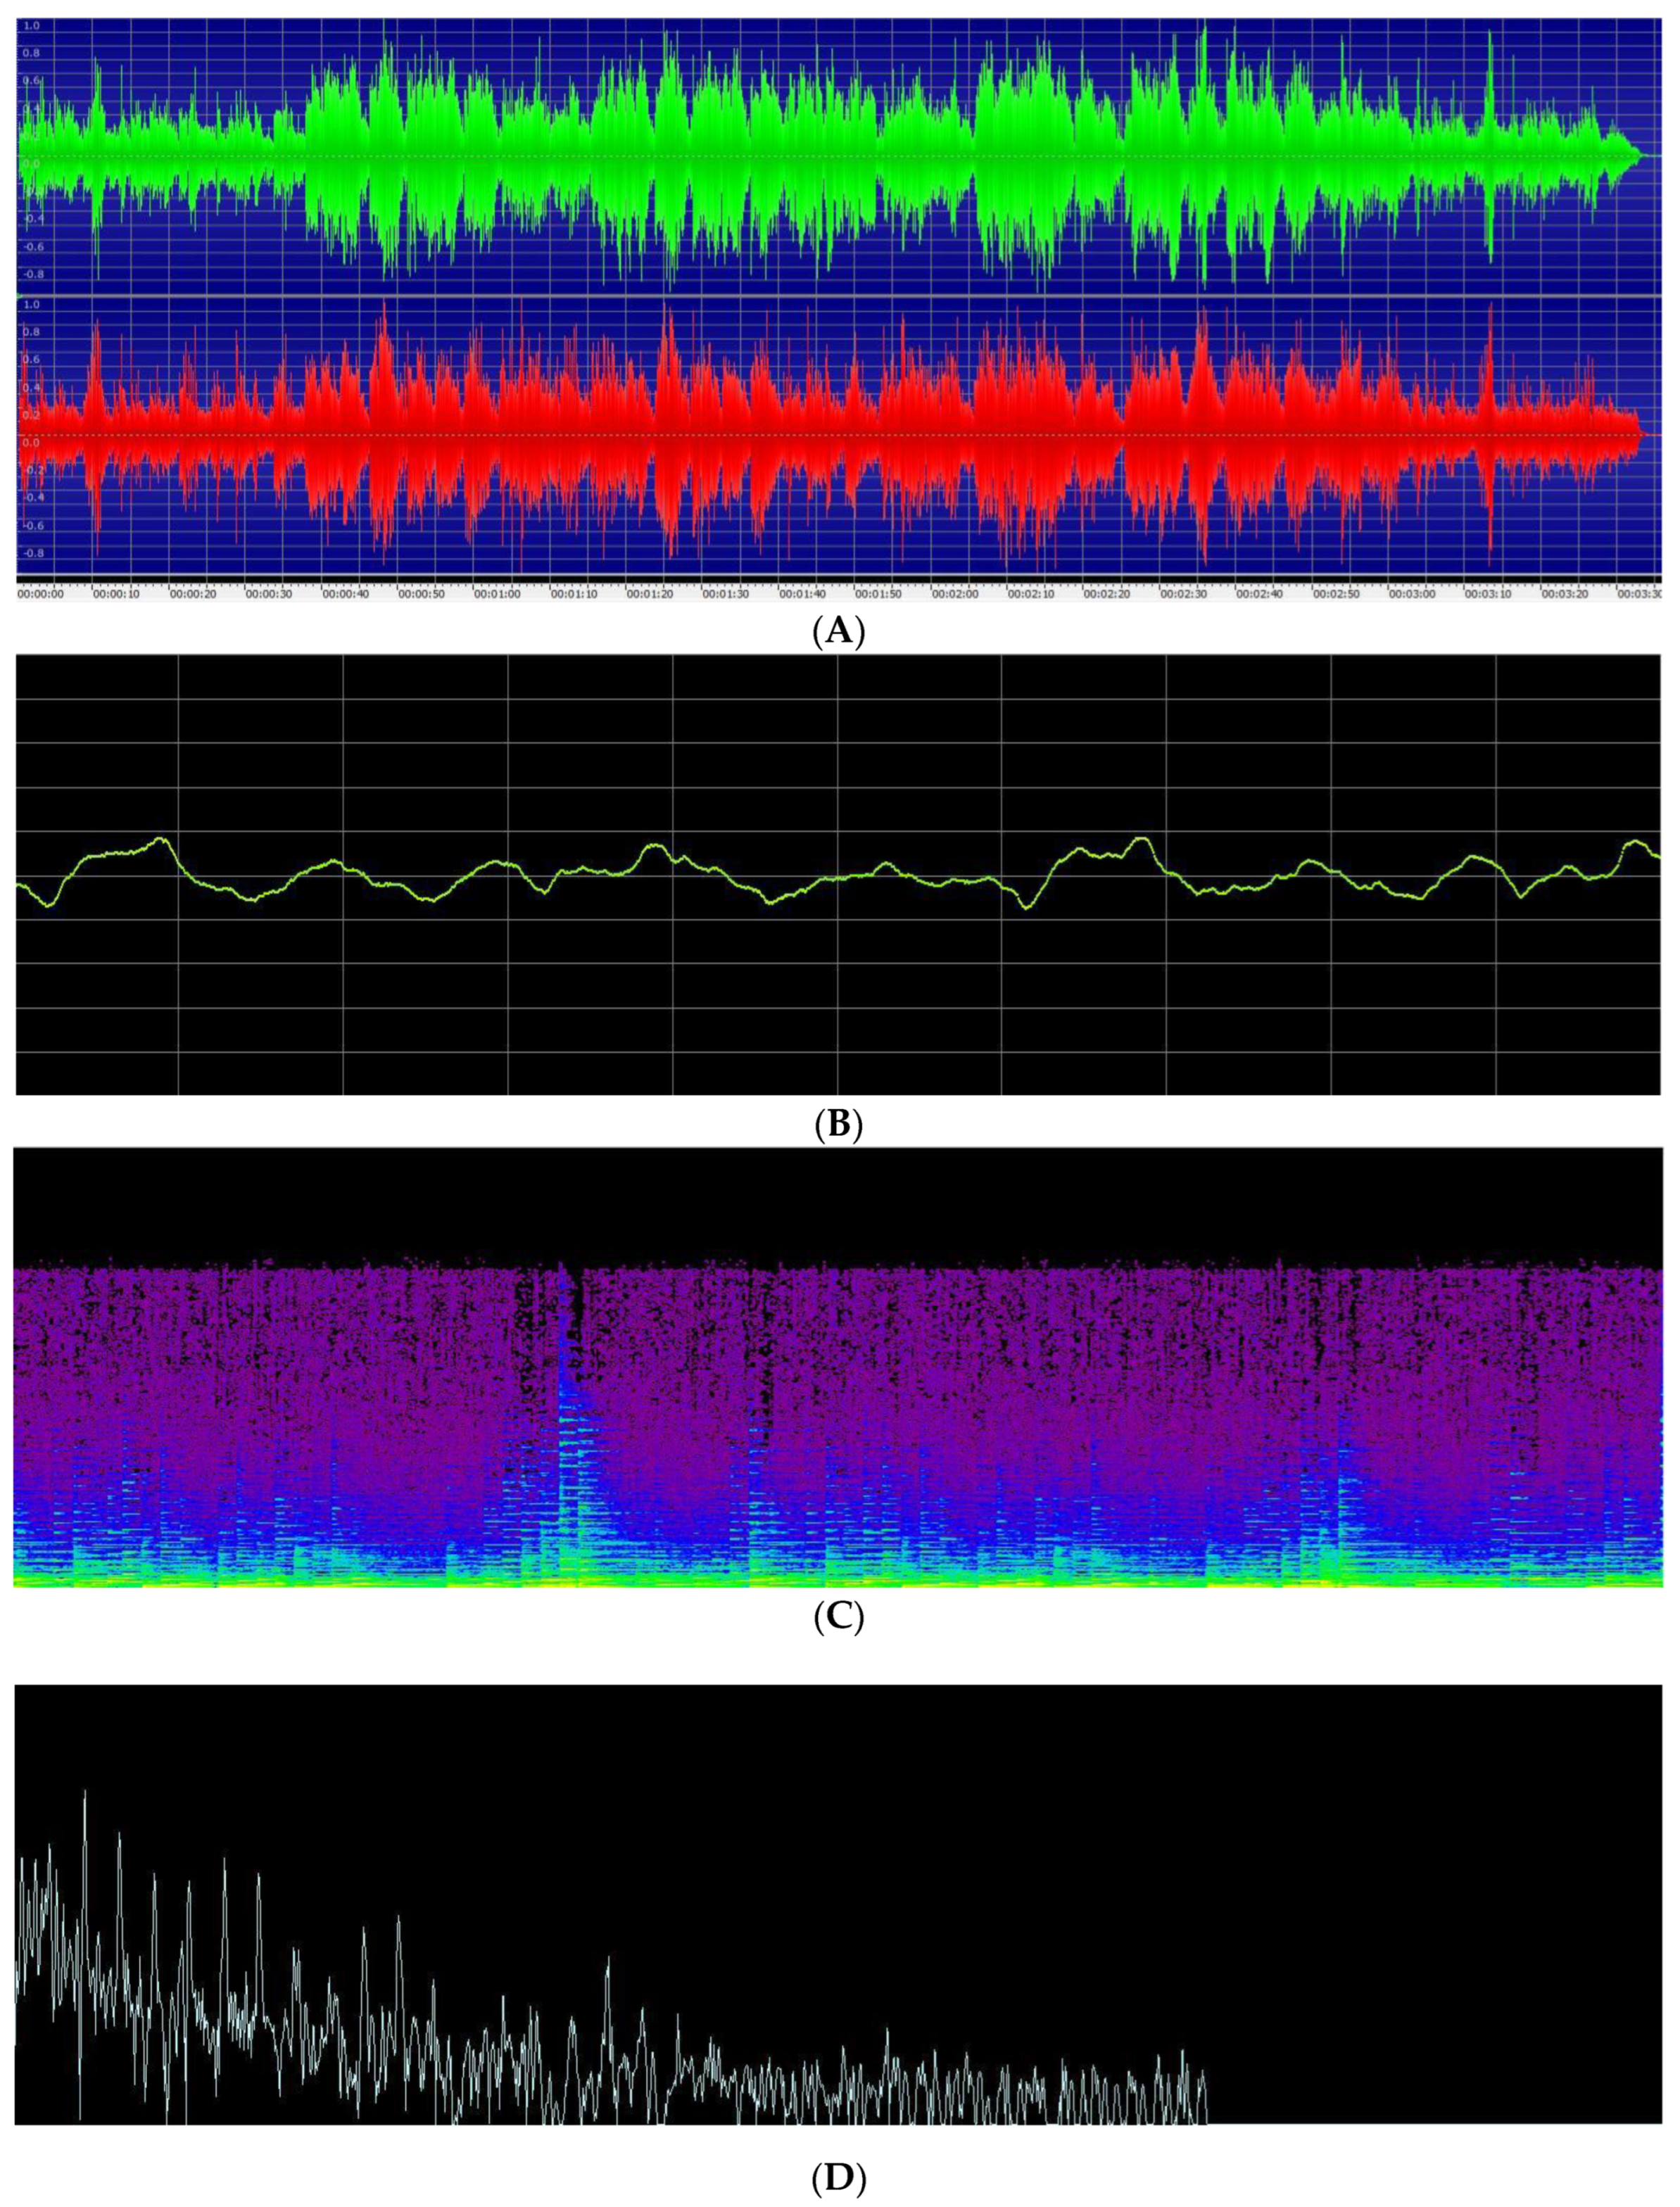Click the 00:00:00 mark on the time ruler
This screenshot has height=2207, width=1680.
click(x=41, y=594)
